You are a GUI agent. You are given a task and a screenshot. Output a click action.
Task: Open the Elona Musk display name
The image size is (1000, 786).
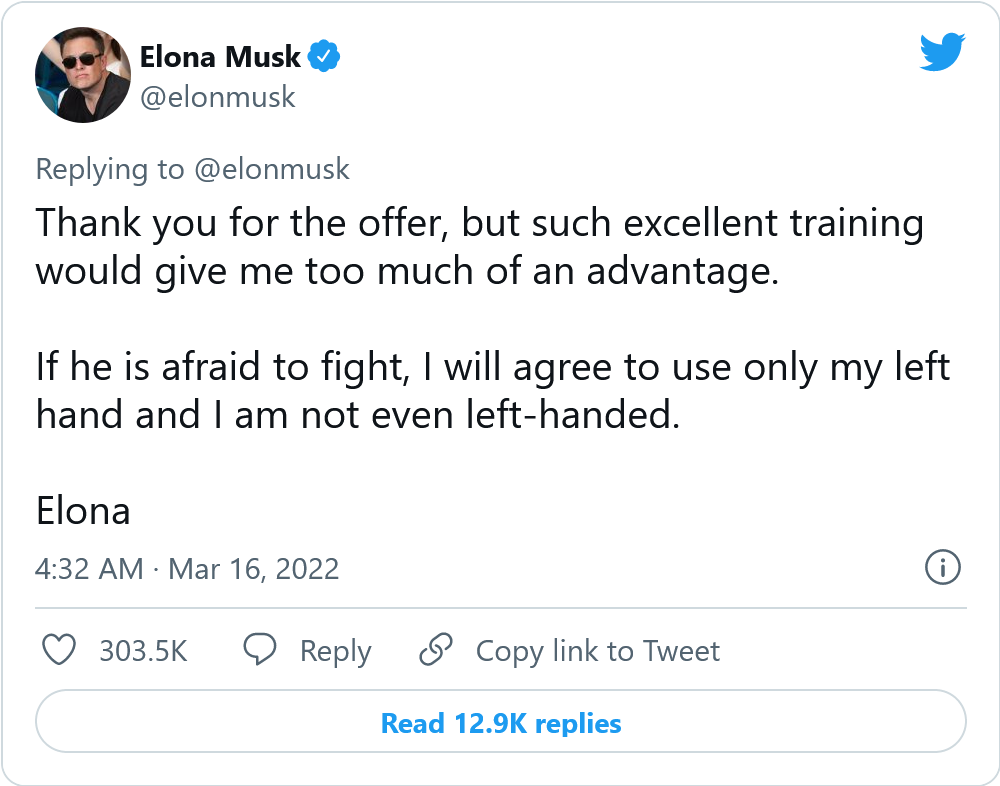[221, 57]
